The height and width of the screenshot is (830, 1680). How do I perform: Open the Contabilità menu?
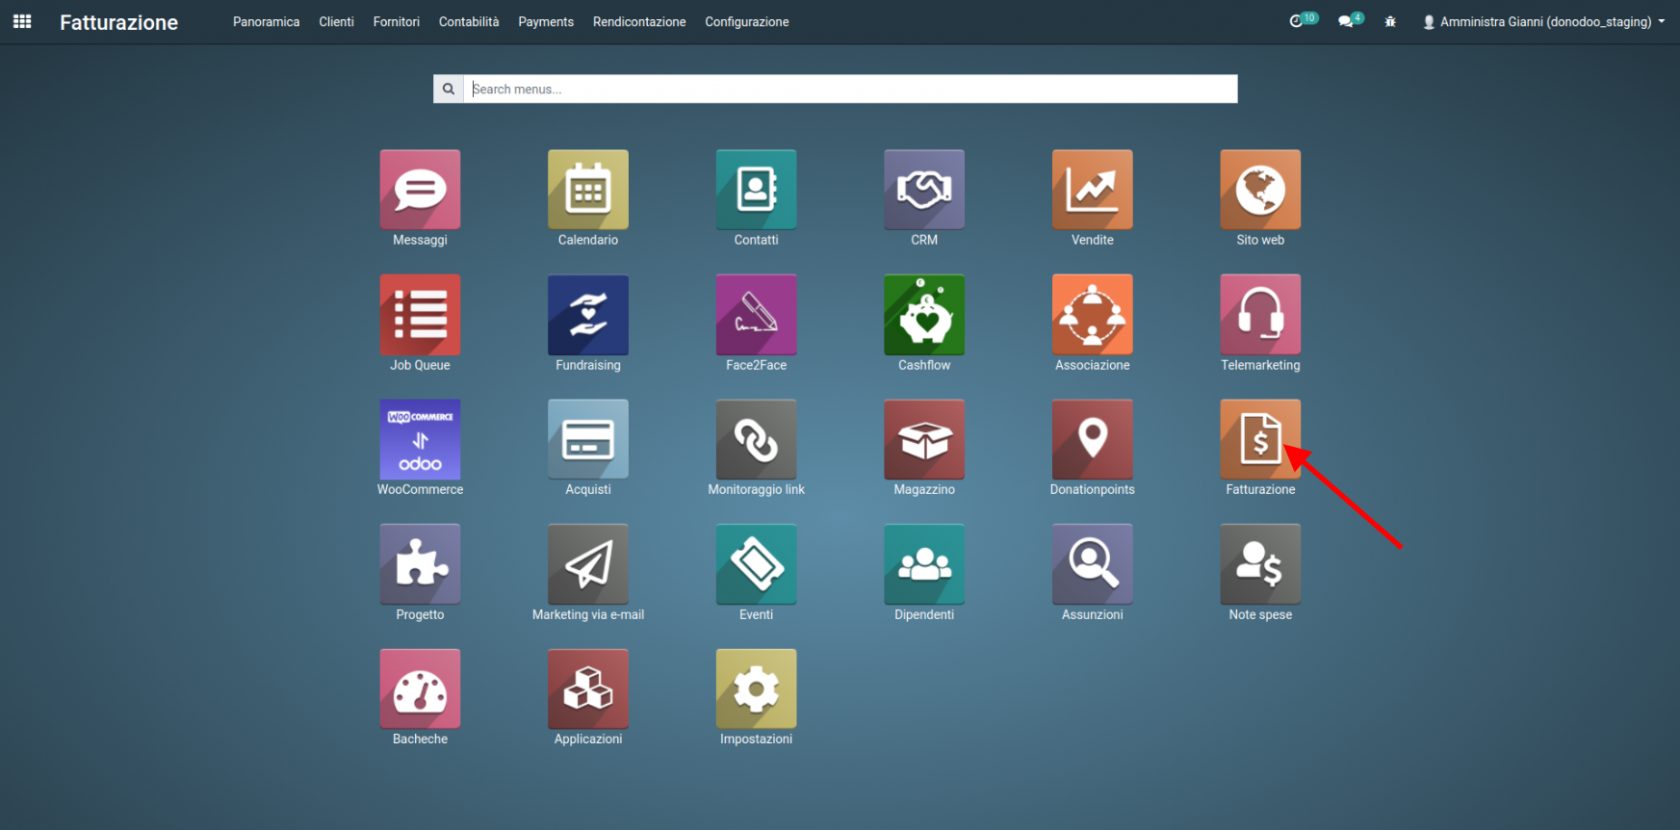pos(468,22)
